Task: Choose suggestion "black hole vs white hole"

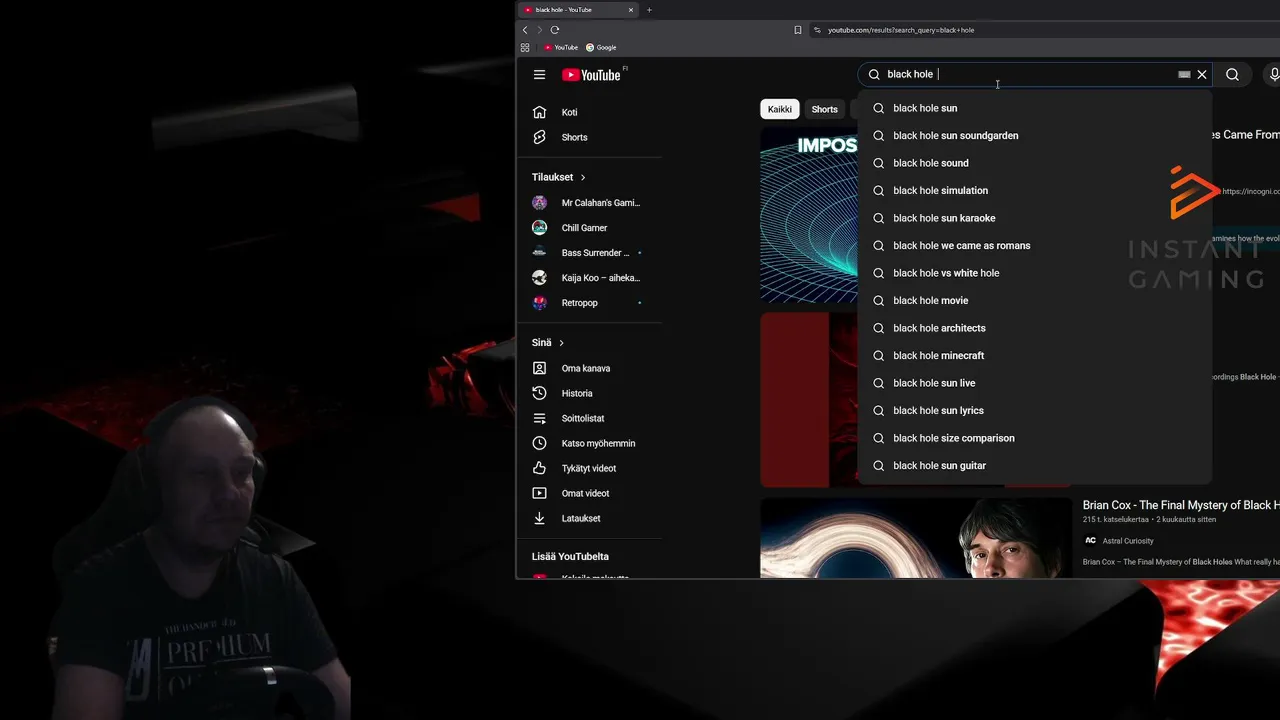Action: [x=1035, y=273]
